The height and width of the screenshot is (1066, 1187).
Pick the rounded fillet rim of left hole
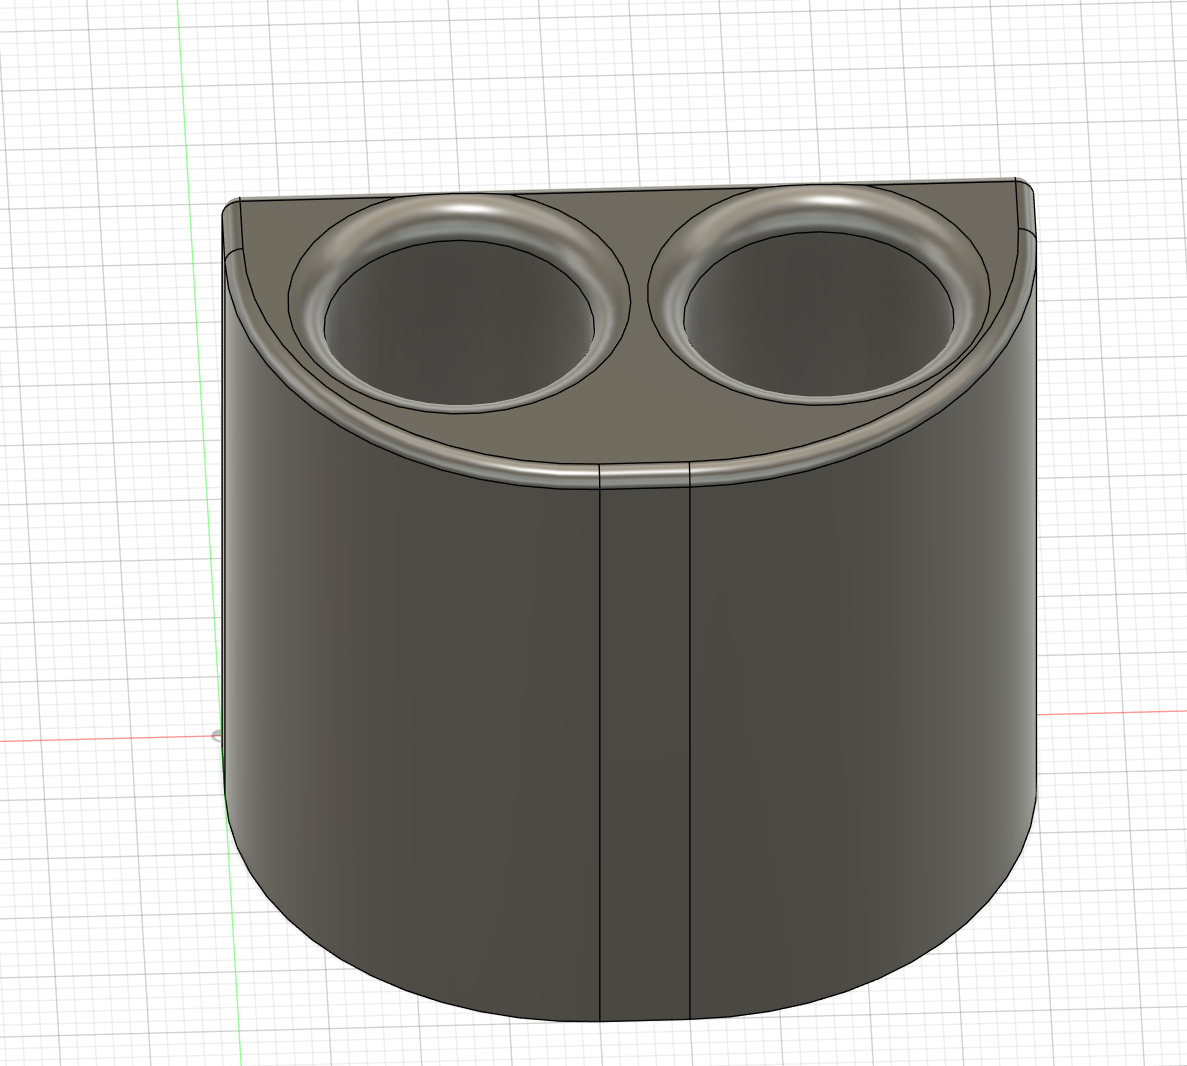pyautogui.click(x=462, y=216)
